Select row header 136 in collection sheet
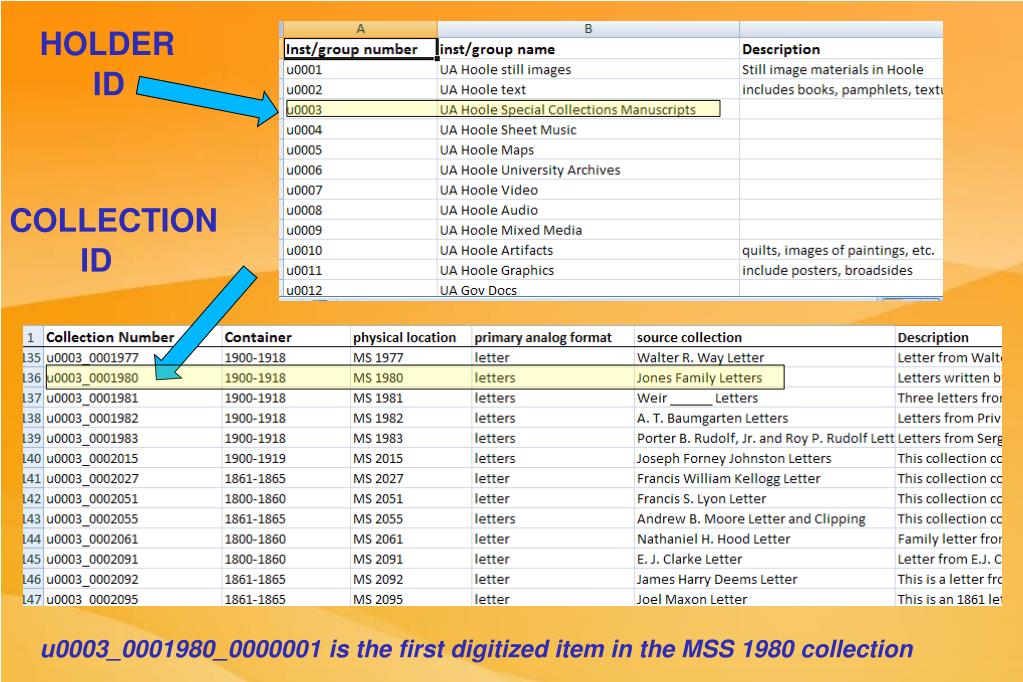Screen dimensions: 1023x682 (x=32, y=378)
